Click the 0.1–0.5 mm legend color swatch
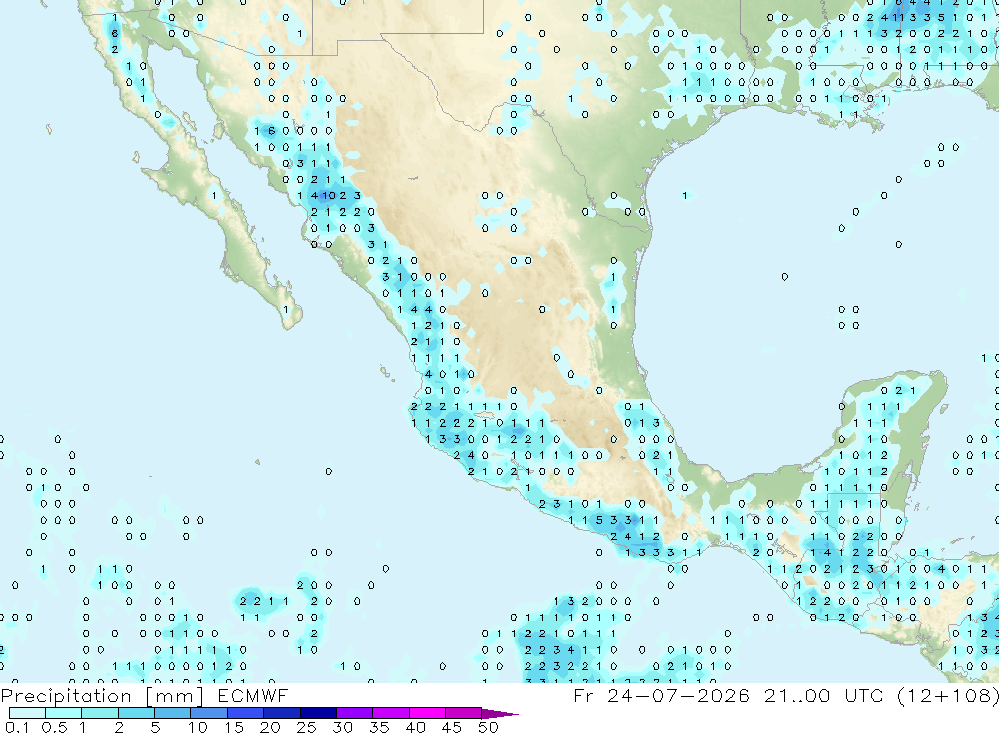Viewport: 1000px width, 733px height. (27, 713)
